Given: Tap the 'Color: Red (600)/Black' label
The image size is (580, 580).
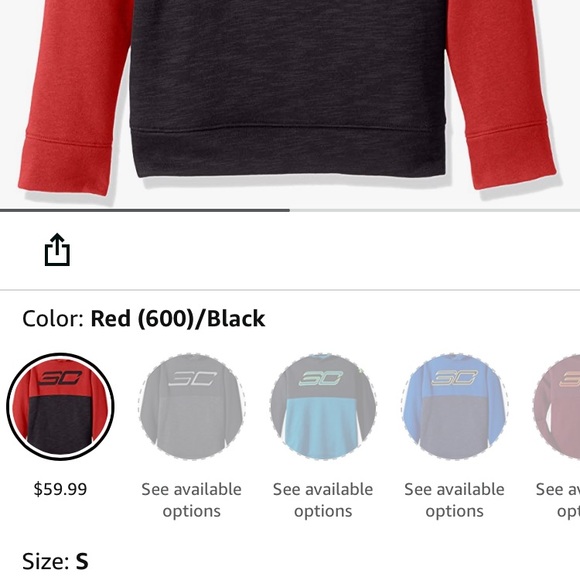Looking at the screenshot, I should coord(144,318).
